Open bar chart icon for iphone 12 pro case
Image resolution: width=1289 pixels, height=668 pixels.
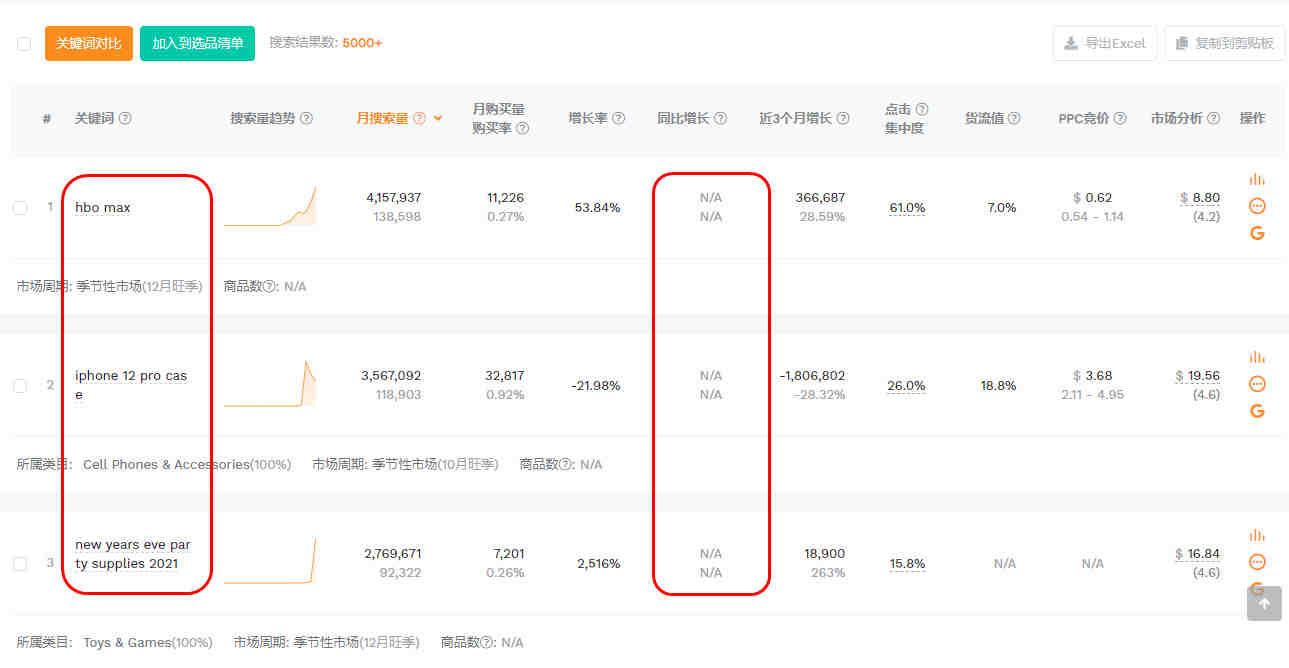[x=1257, y=357]
